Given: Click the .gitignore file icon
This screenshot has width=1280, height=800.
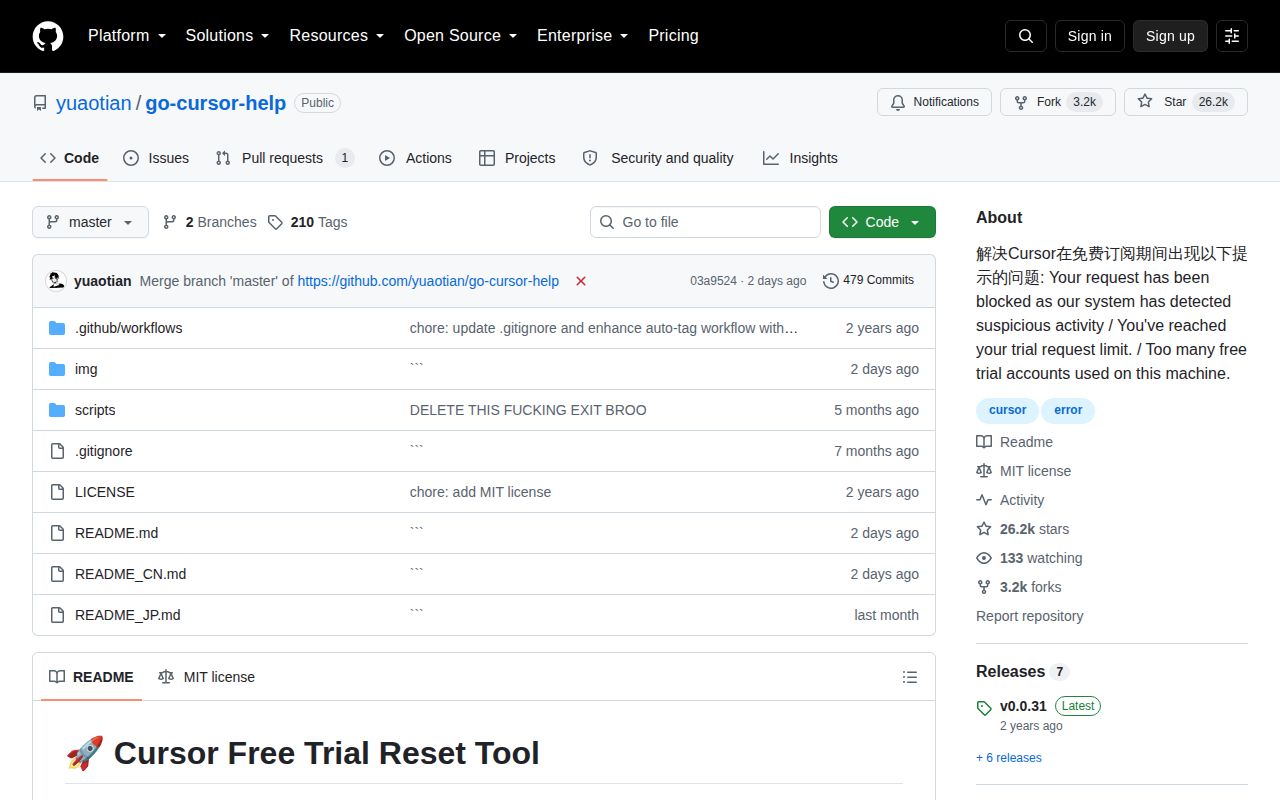Looking at the screenshot, I should (x=57, y=451).
